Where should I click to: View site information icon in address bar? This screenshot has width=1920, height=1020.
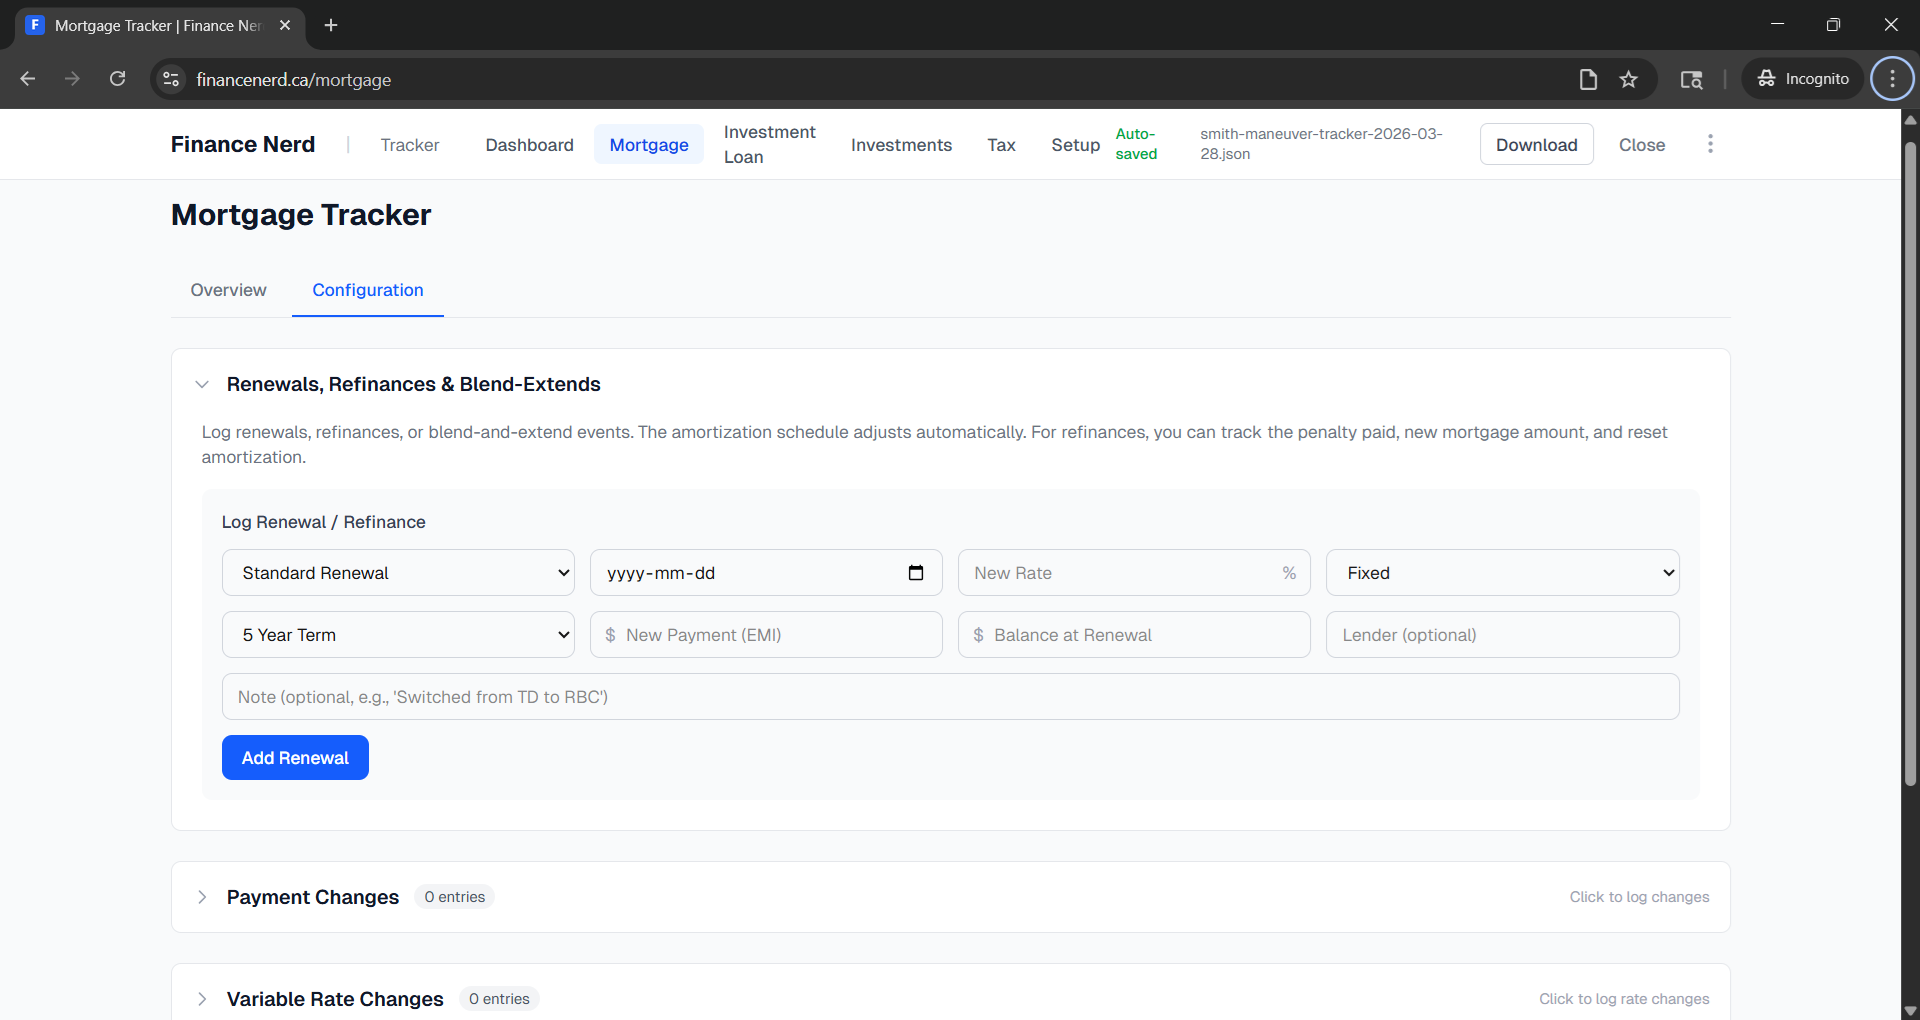(172, 79)
